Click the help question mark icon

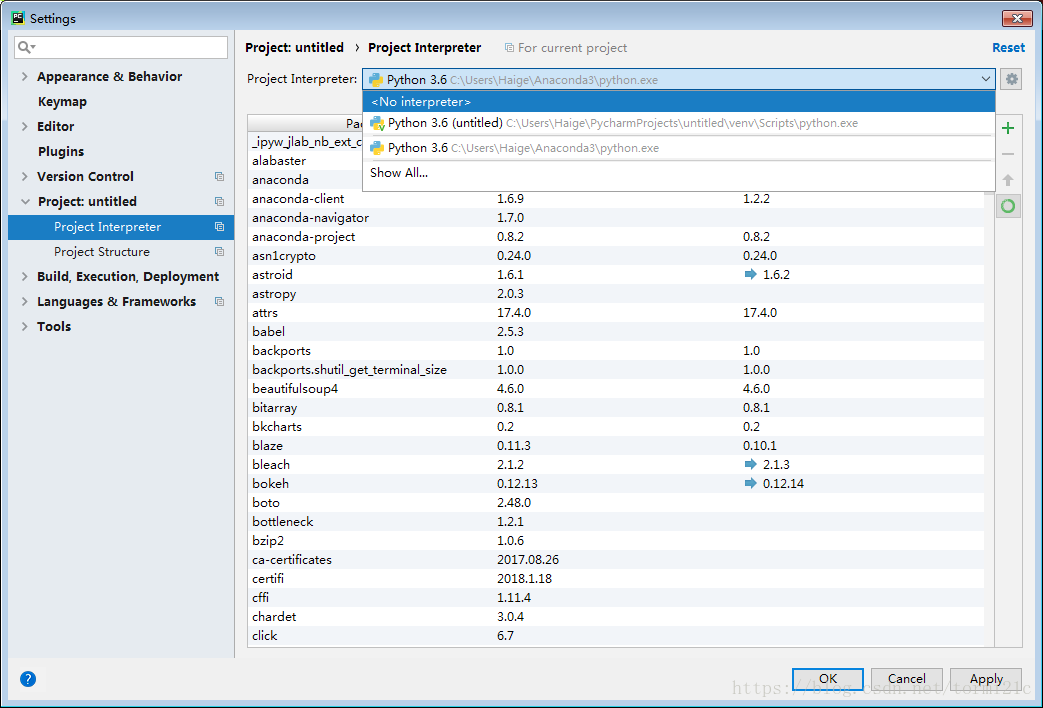28,679
